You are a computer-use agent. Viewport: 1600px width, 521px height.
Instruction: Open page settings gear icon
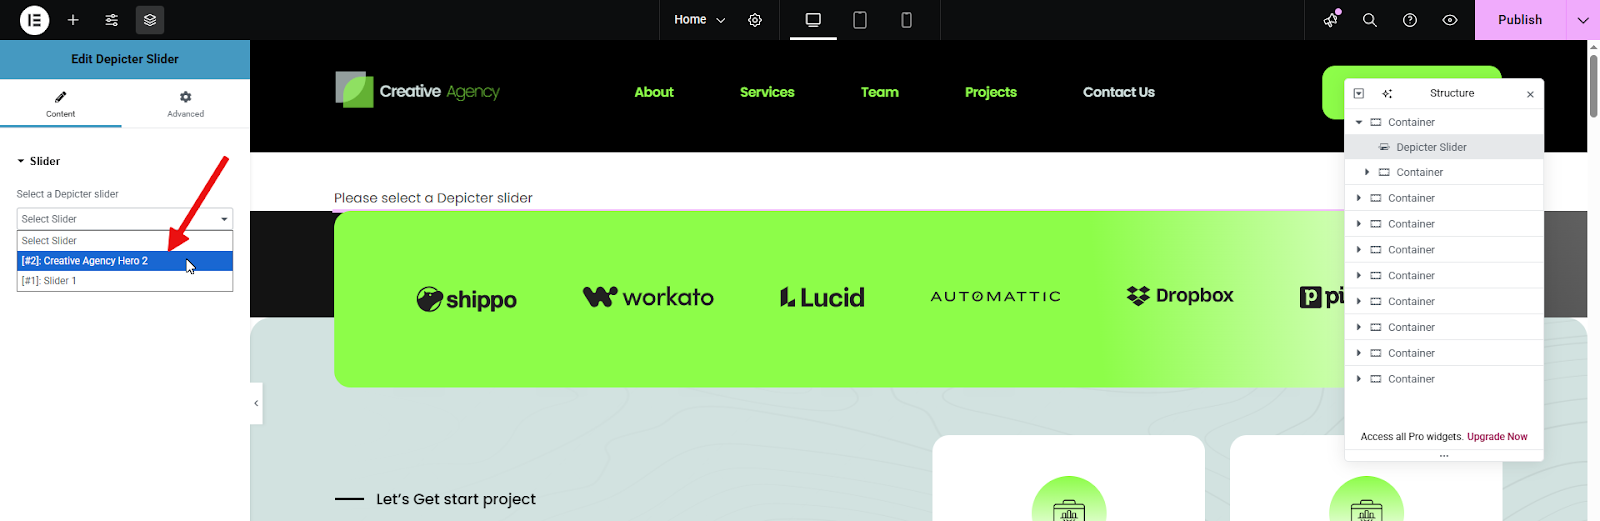click(x=755, y=20)
